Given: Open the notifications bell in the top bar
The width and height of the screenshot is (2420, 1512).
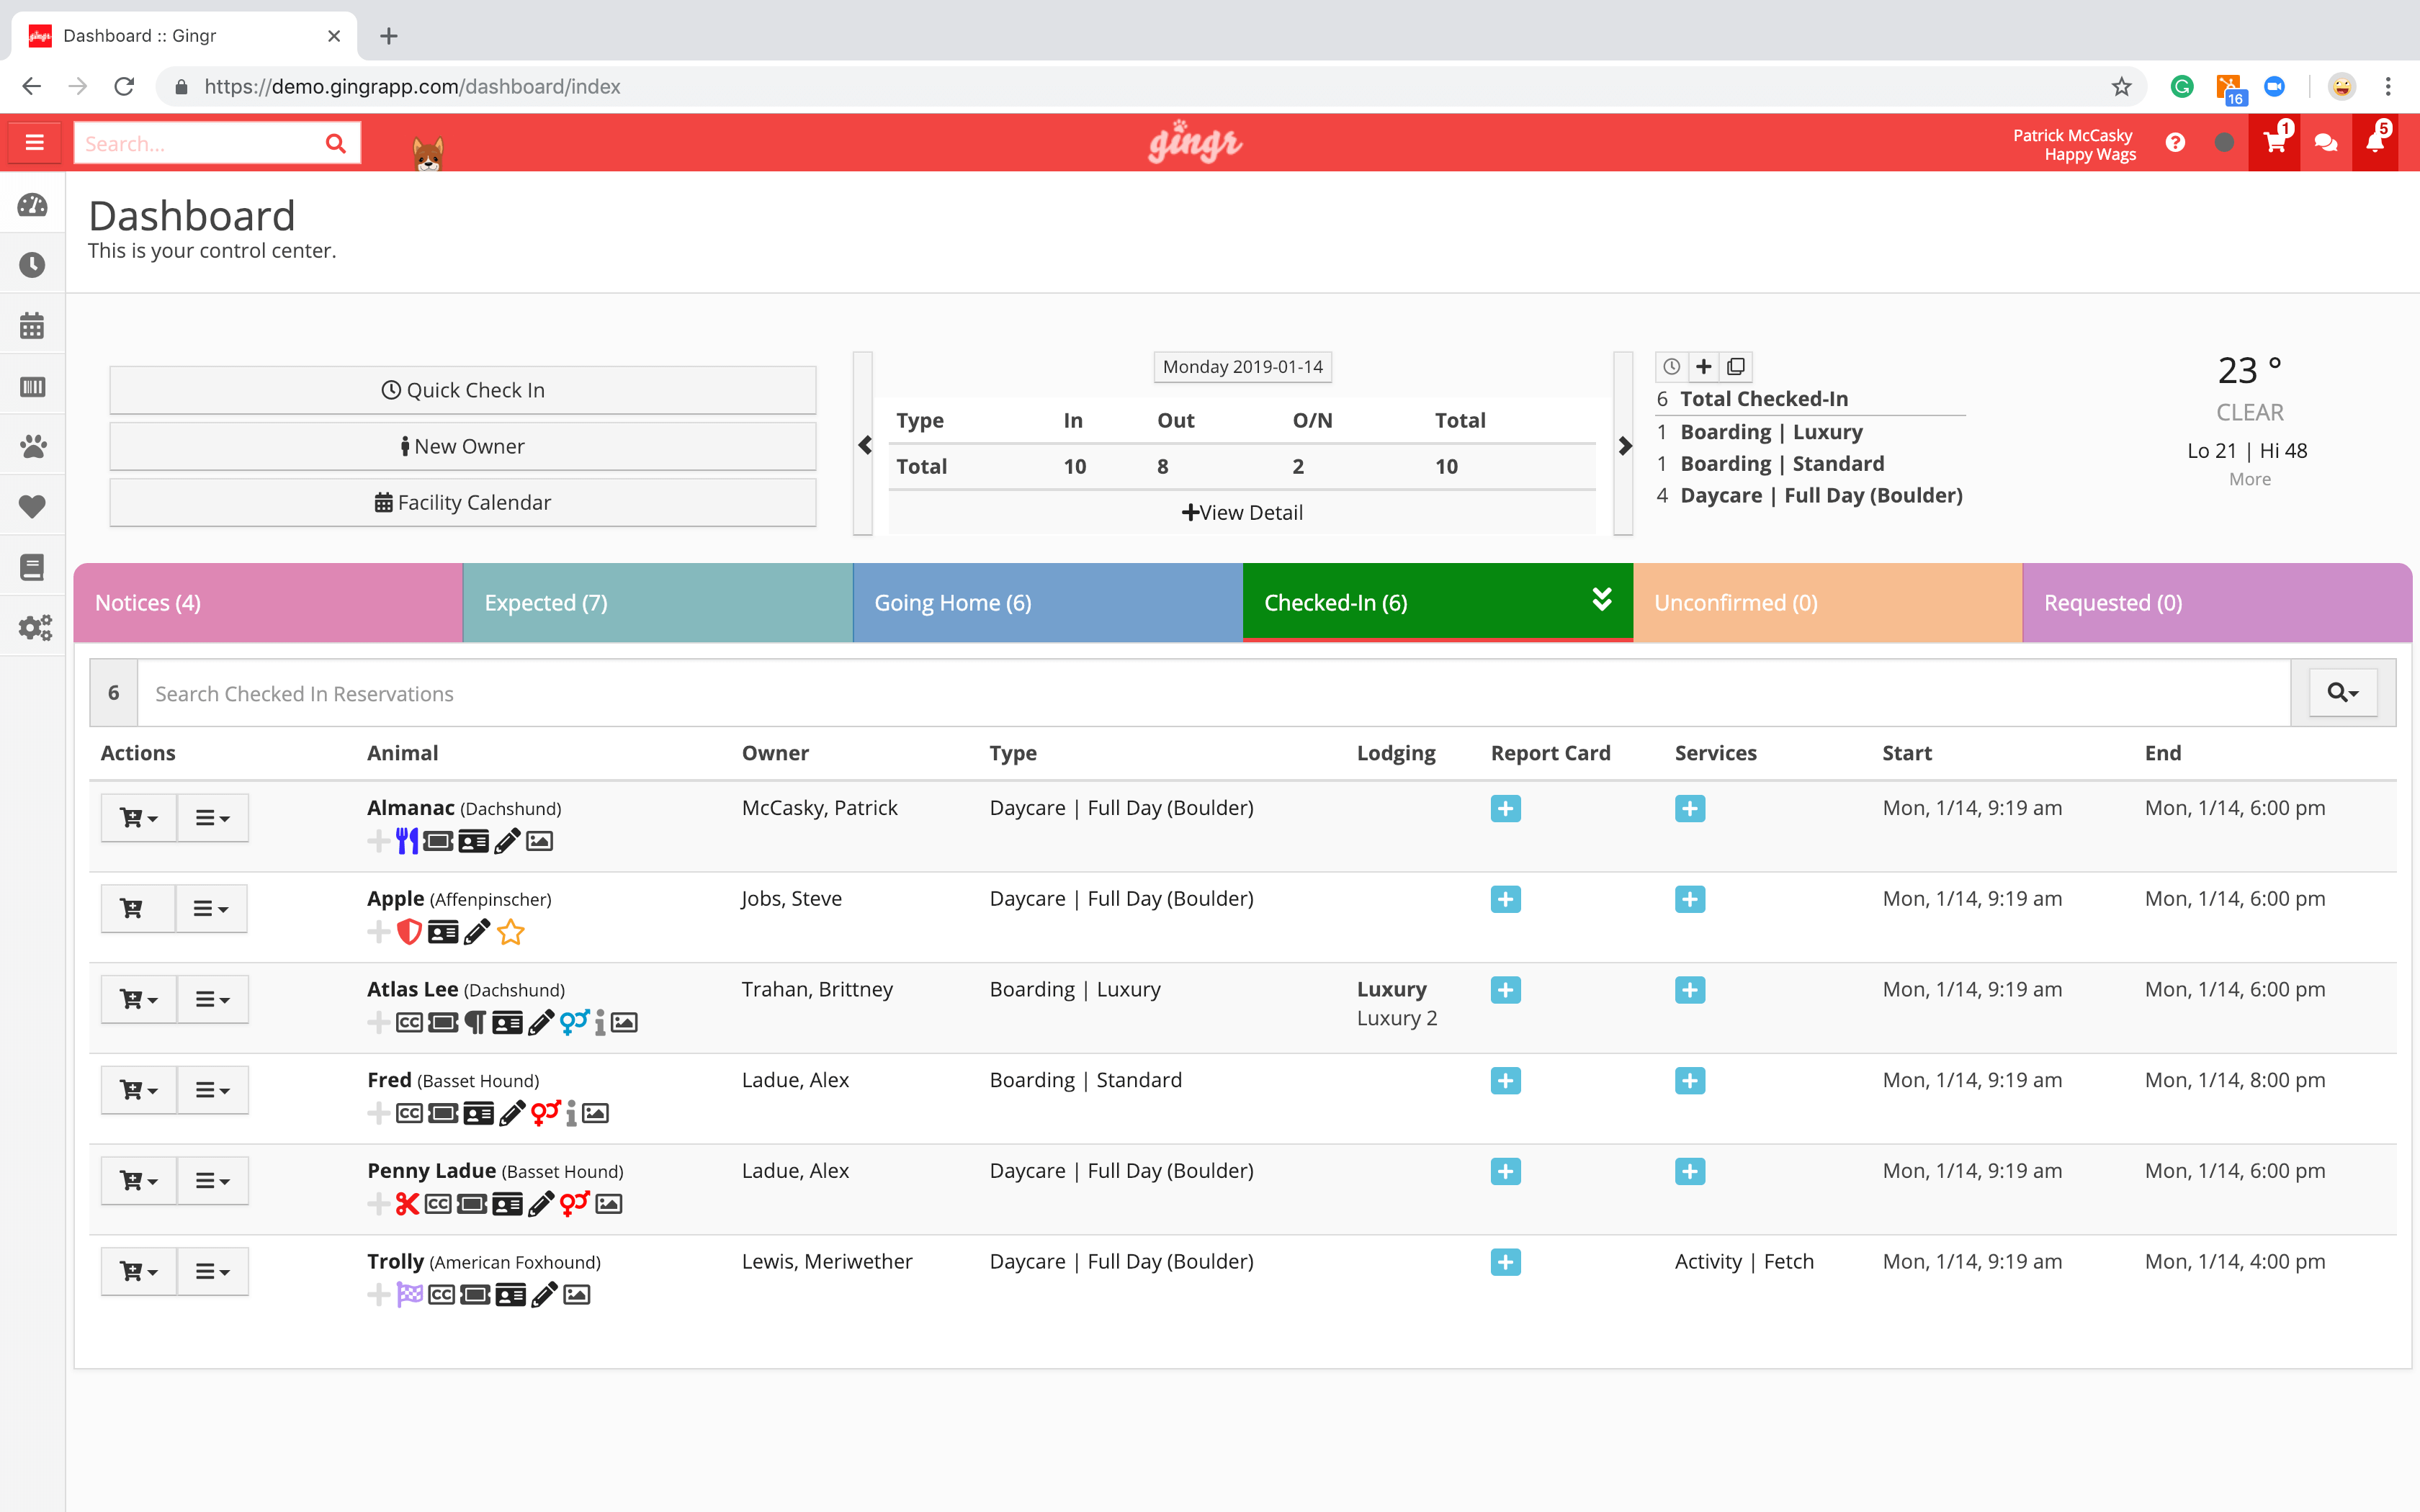Looking at the screenshot, I should (x=2375, y=143).
